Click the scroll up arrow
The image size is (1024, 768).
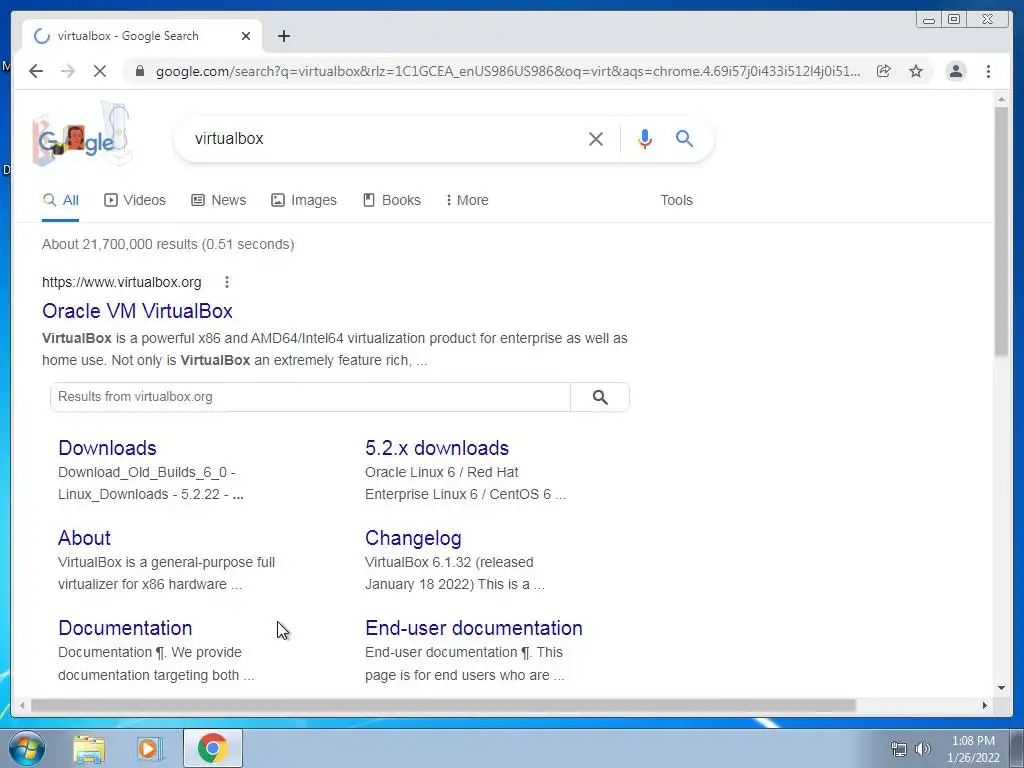(x=1001, y=99)
